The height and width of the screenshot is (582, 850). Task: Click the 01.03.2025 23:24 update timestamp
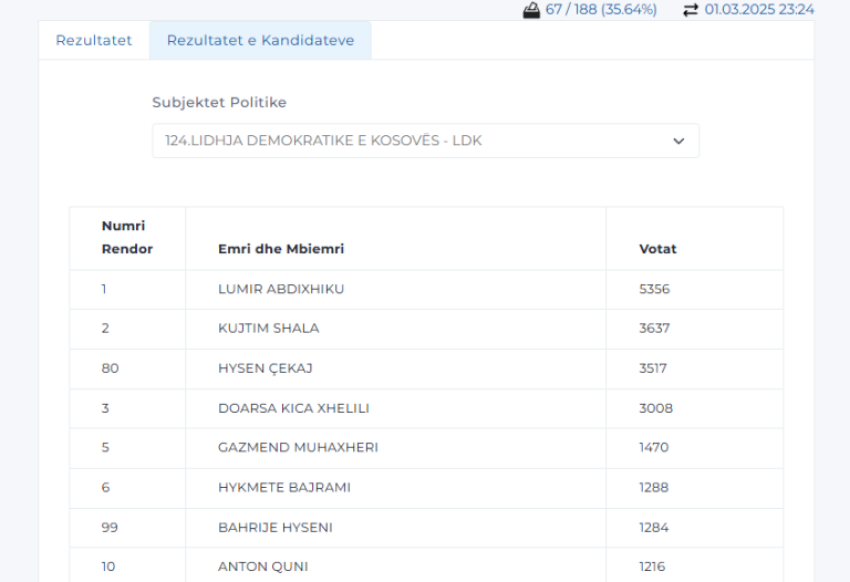759,10
